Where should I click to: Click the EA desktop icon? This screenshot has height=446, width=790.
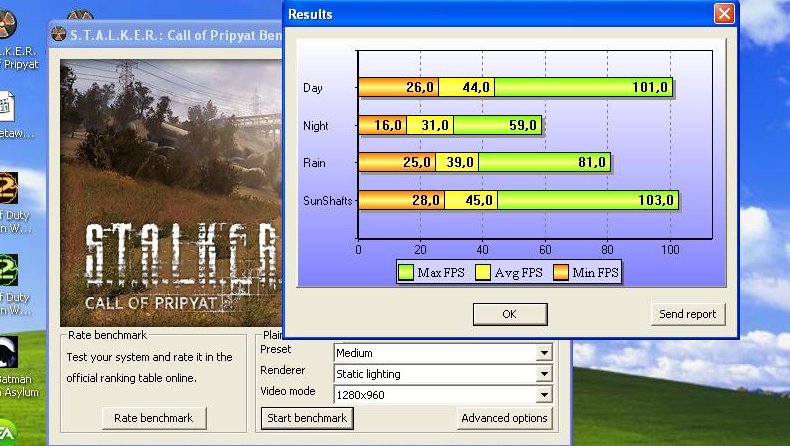[8, 433]
